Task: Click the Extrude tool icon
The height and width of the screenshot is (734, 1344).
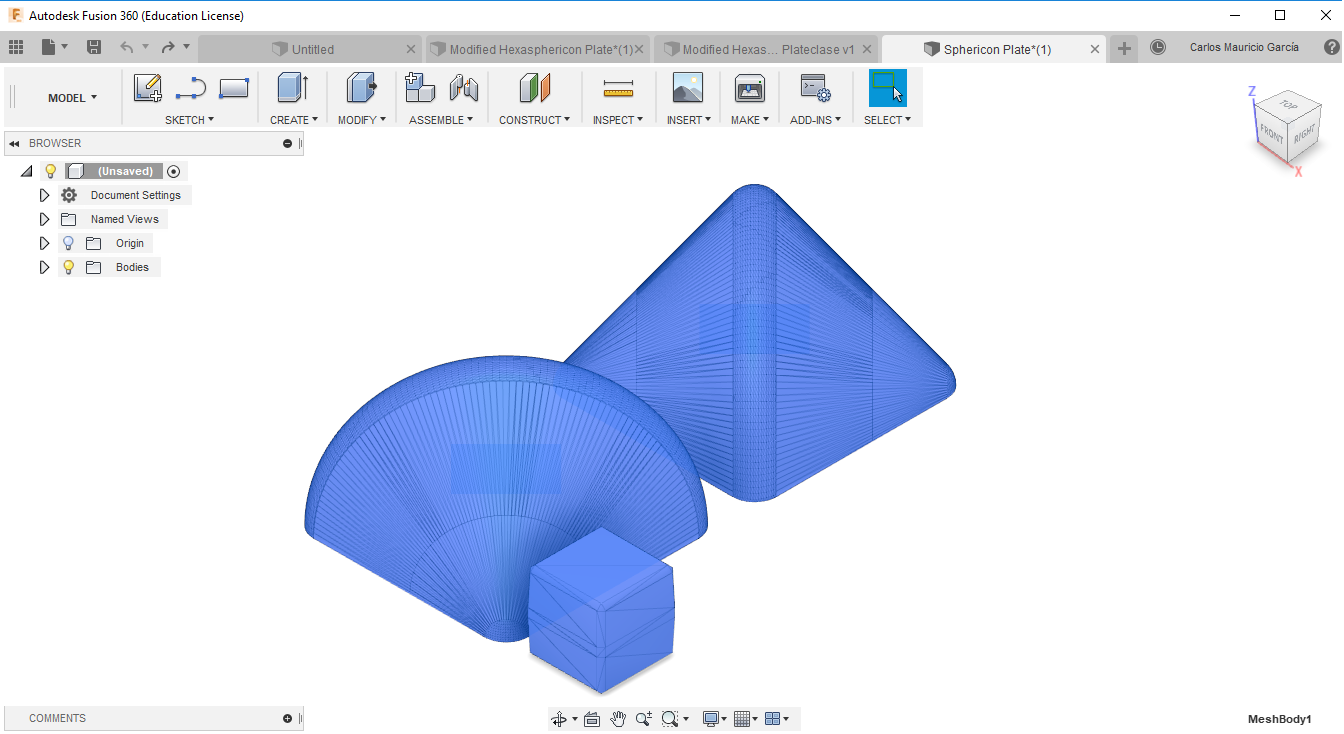Action: tap(293, 88)
